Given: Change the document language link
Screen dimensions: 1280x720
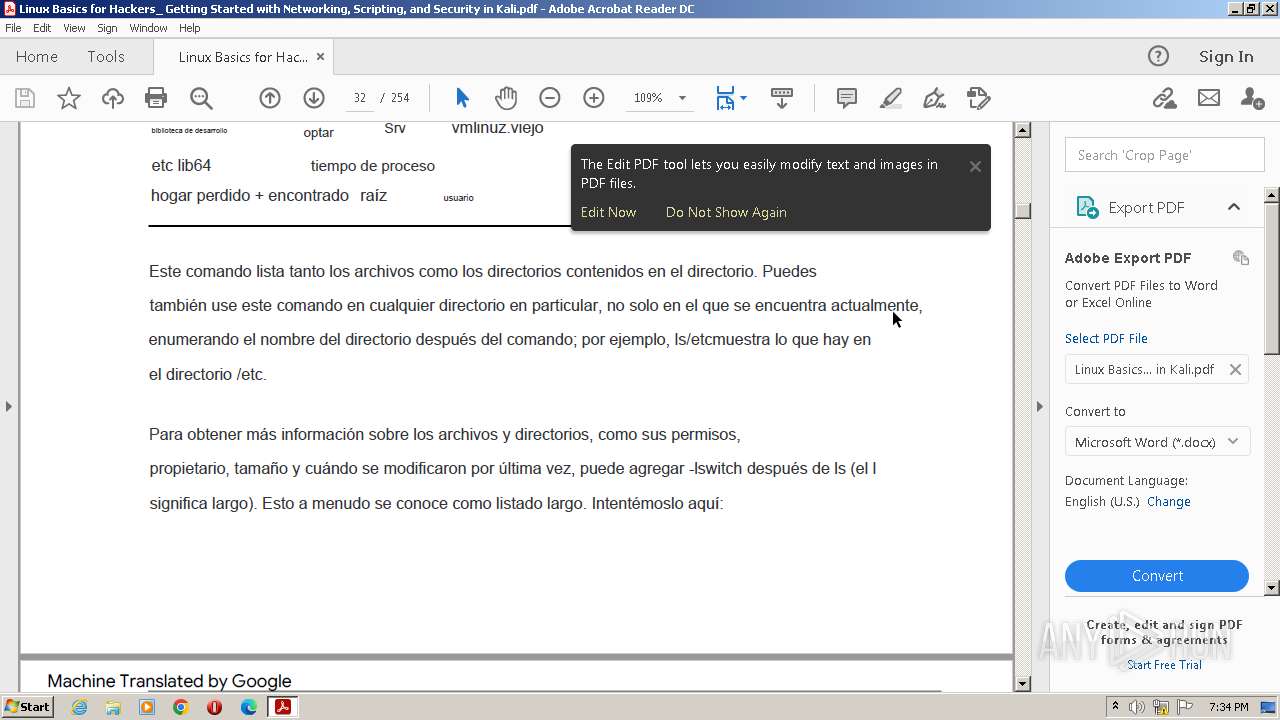Looking at the screenshot, I should coord(1168,502).
